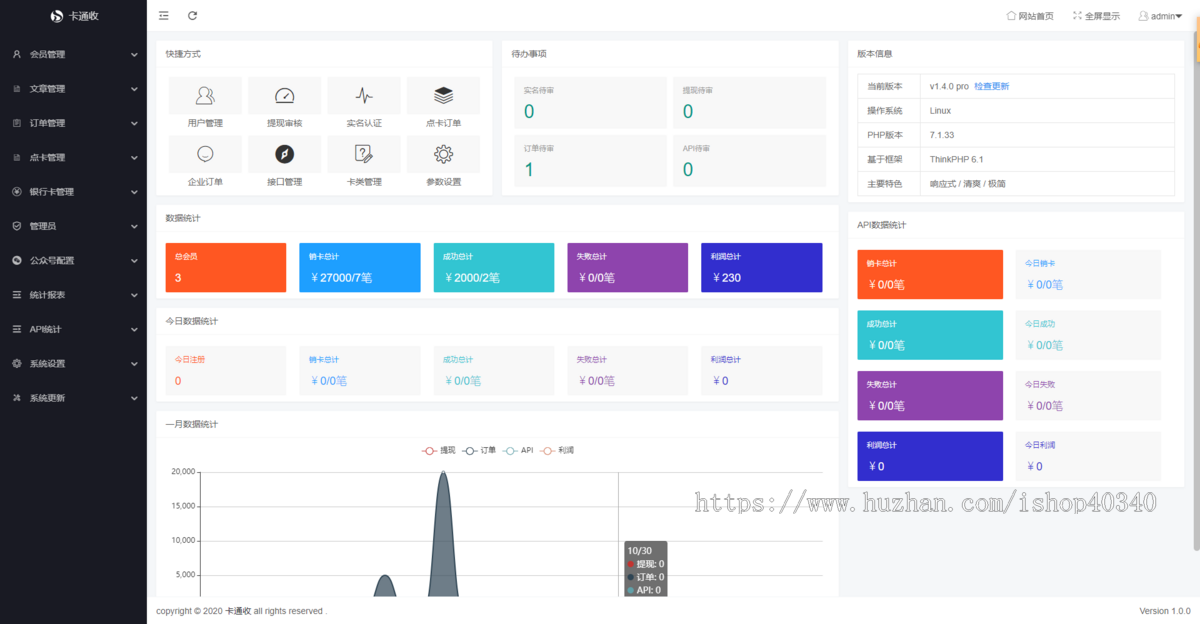Click the gear icon beside 系统设置
The height and width of the screenshot is (624, 1200).
click(17, 363)
